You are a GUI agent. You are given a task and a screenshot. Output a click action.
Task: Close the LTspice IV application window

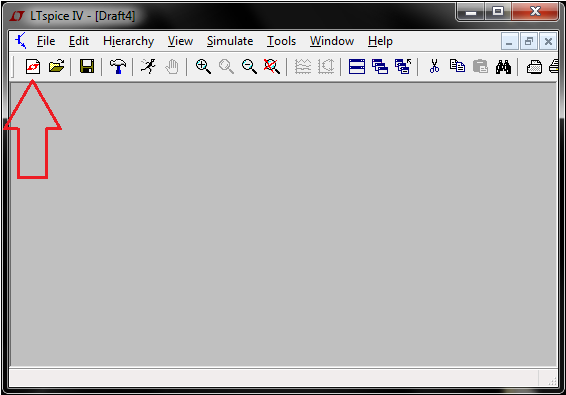(535, 12)
